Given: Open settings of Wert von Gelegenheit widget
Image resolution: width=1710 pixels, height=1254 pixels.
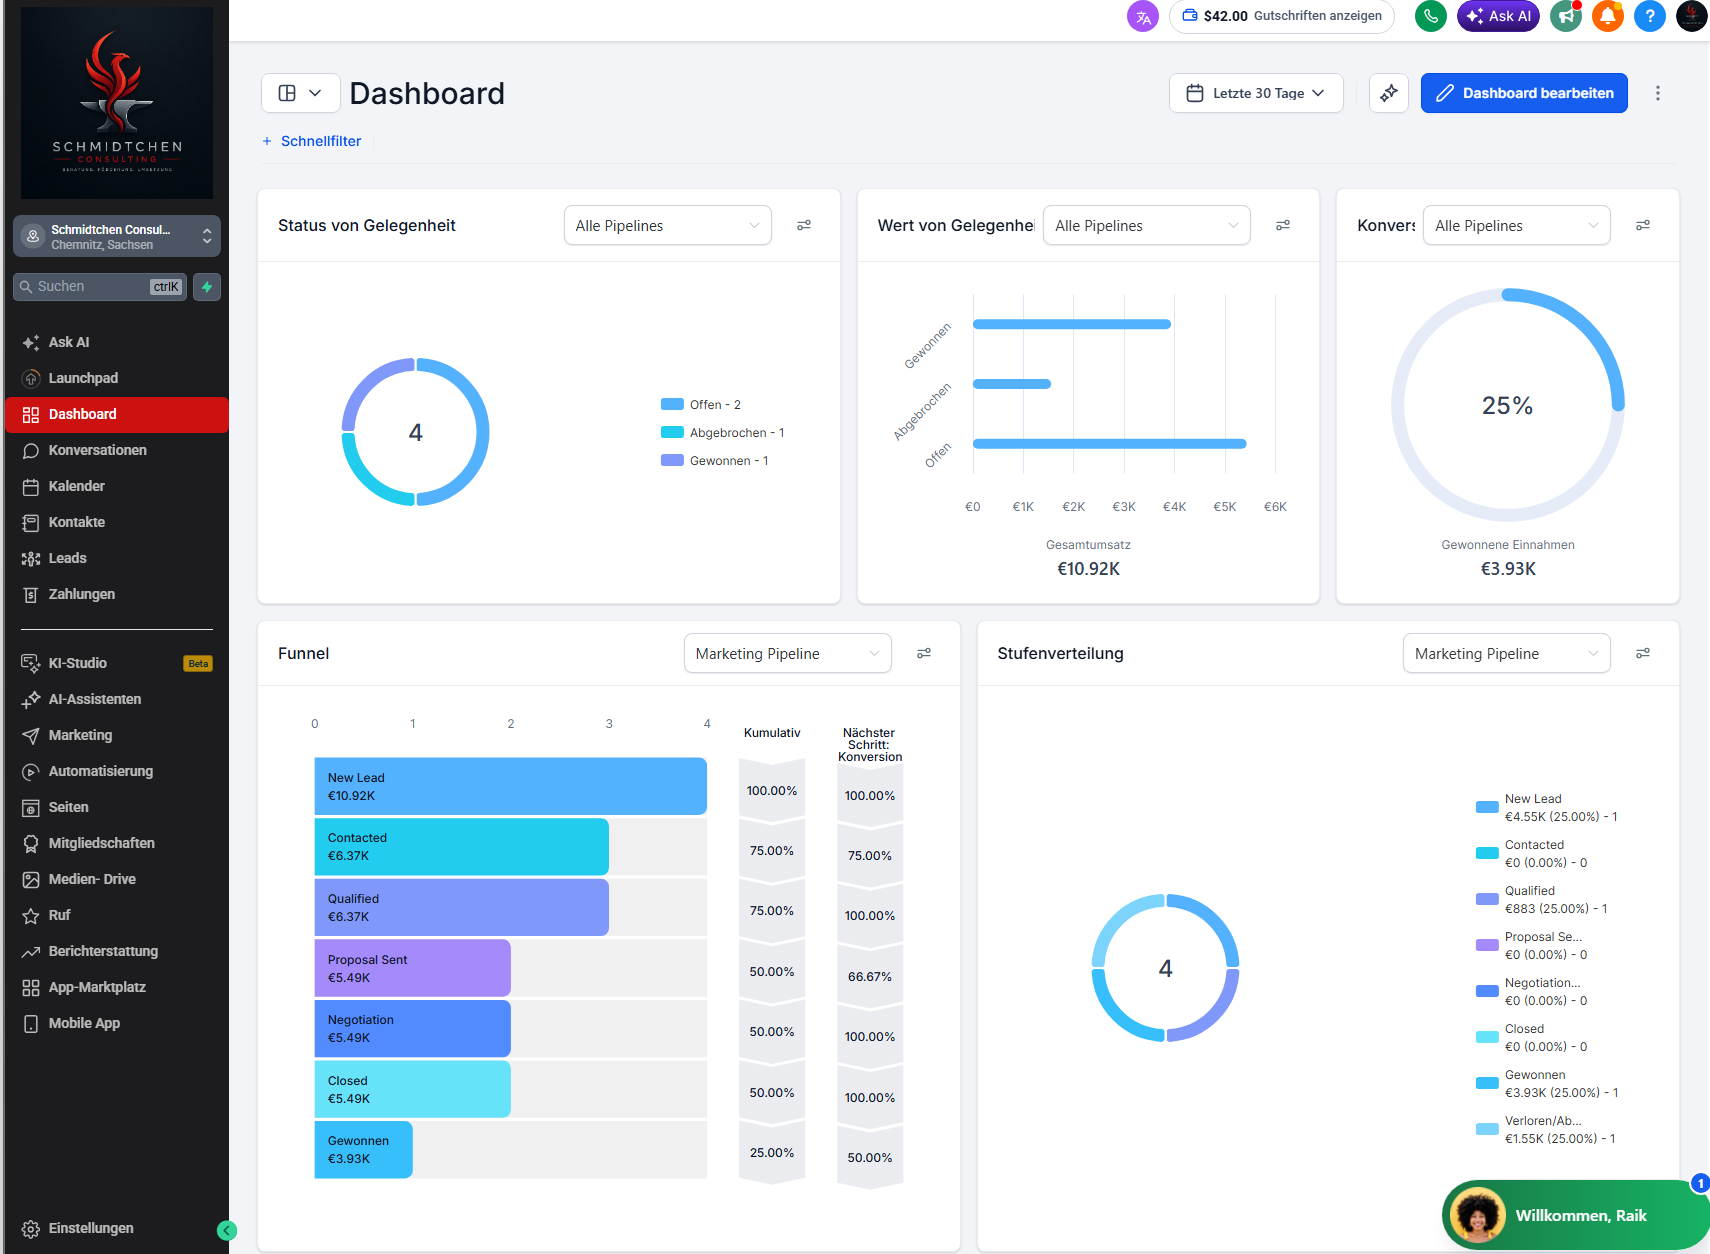Looking at the screenshot, I should pyautogui.click(x=1283, y=226).
